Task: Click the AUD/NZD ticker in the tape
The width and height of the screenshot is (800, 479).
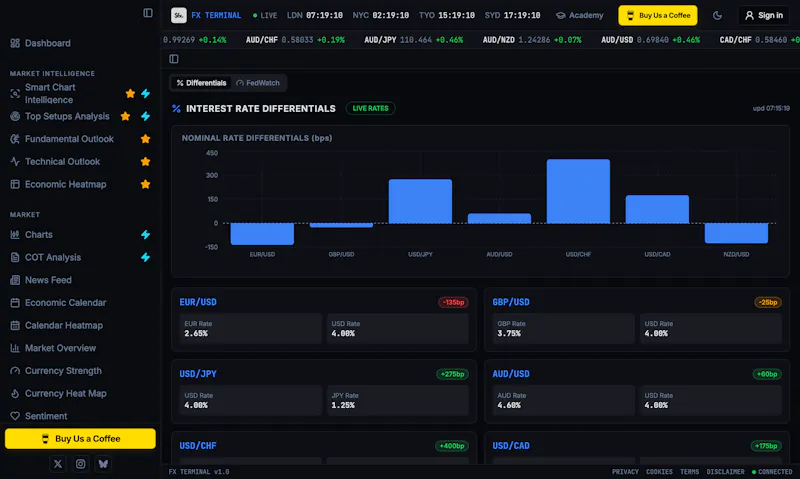Action: coord(532,40)
